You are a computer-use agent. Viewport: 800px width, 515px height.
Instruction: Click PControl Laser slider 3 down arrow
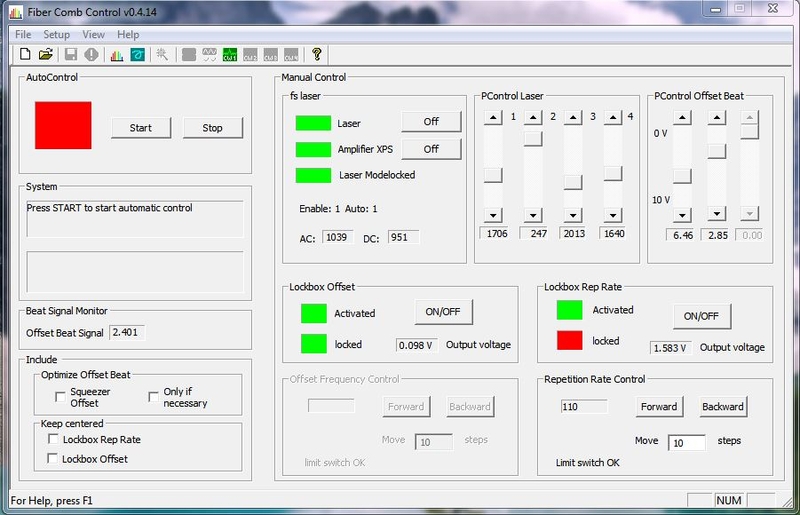(573, 215)
